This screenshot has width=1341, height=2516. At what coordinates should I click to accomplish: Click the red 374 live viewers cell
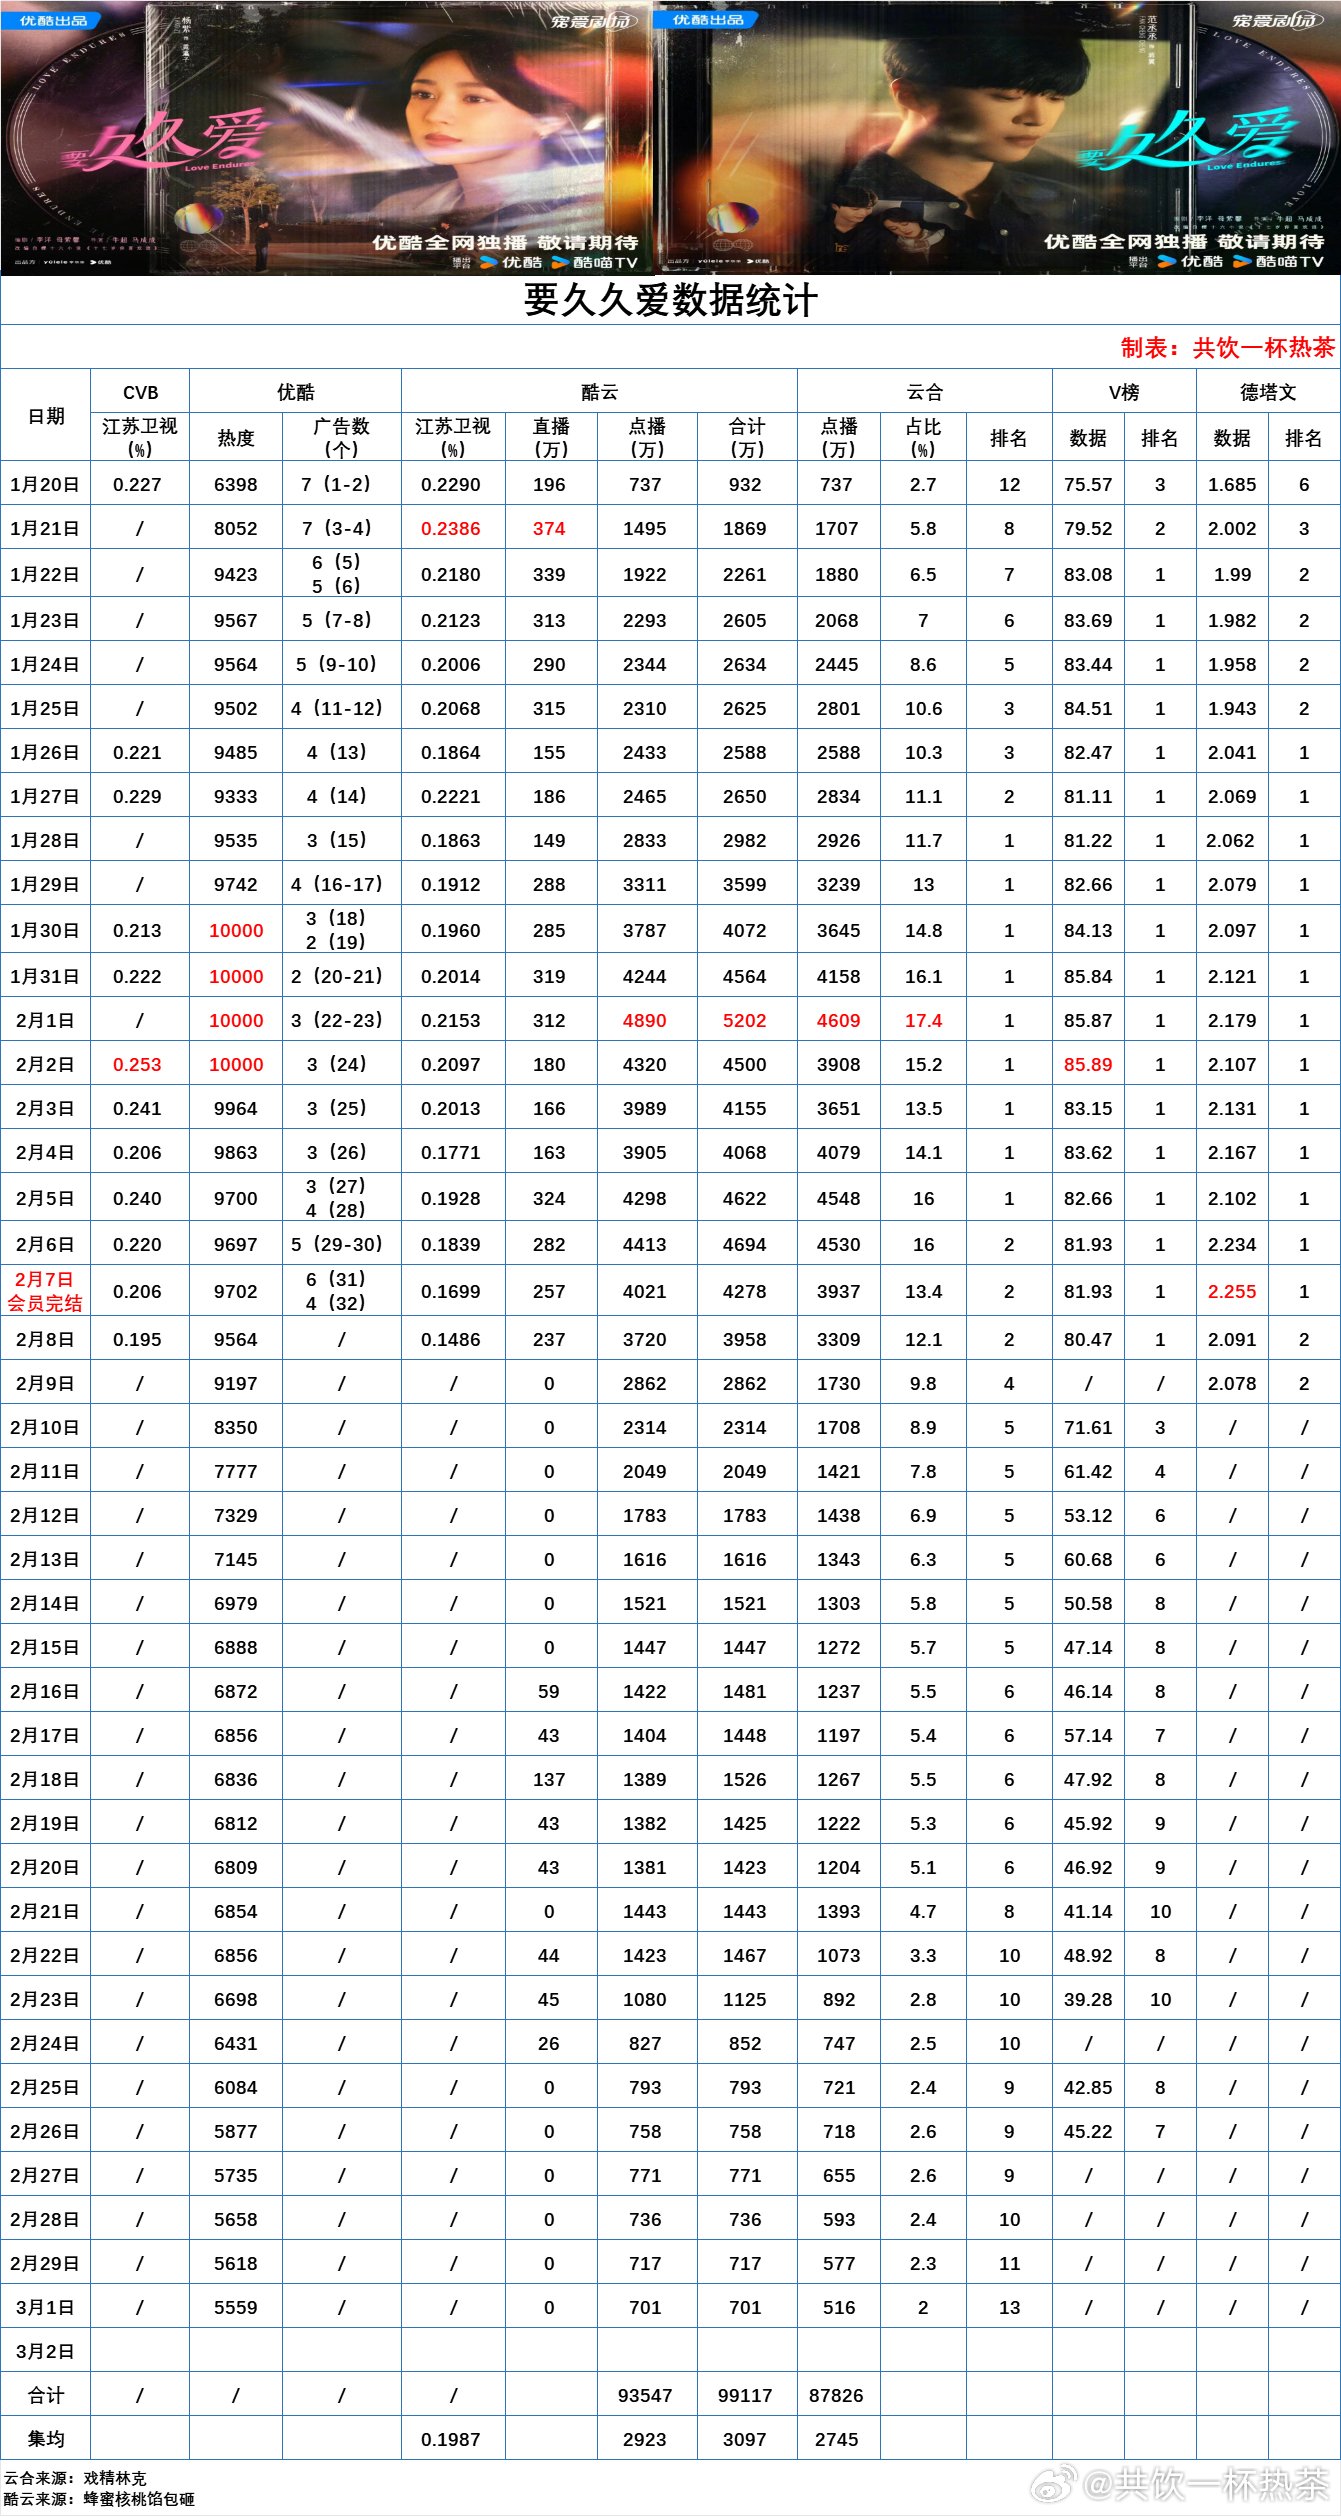(549, 528)
